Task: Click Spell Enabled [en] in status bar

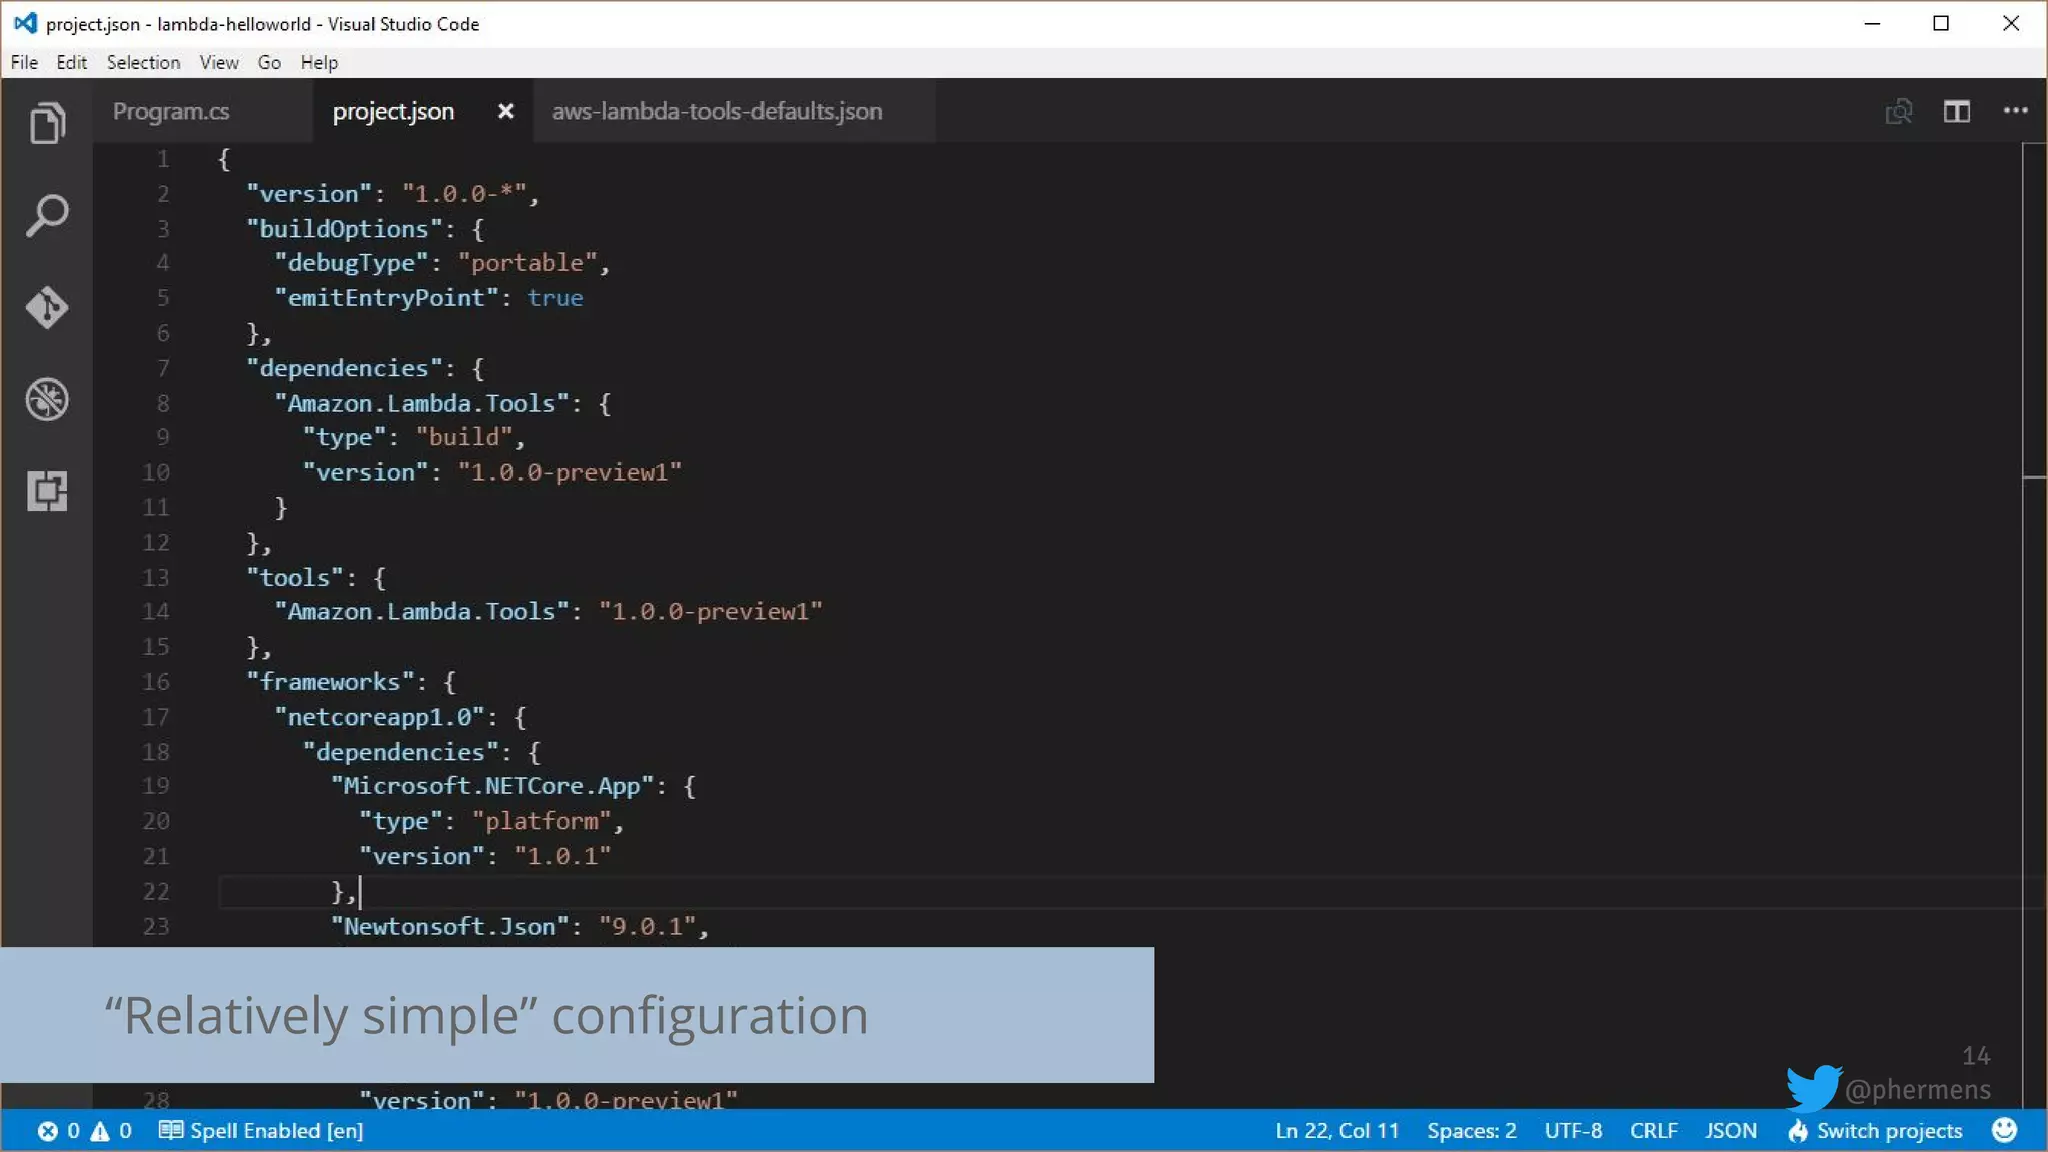Action: coord(262,1131)
